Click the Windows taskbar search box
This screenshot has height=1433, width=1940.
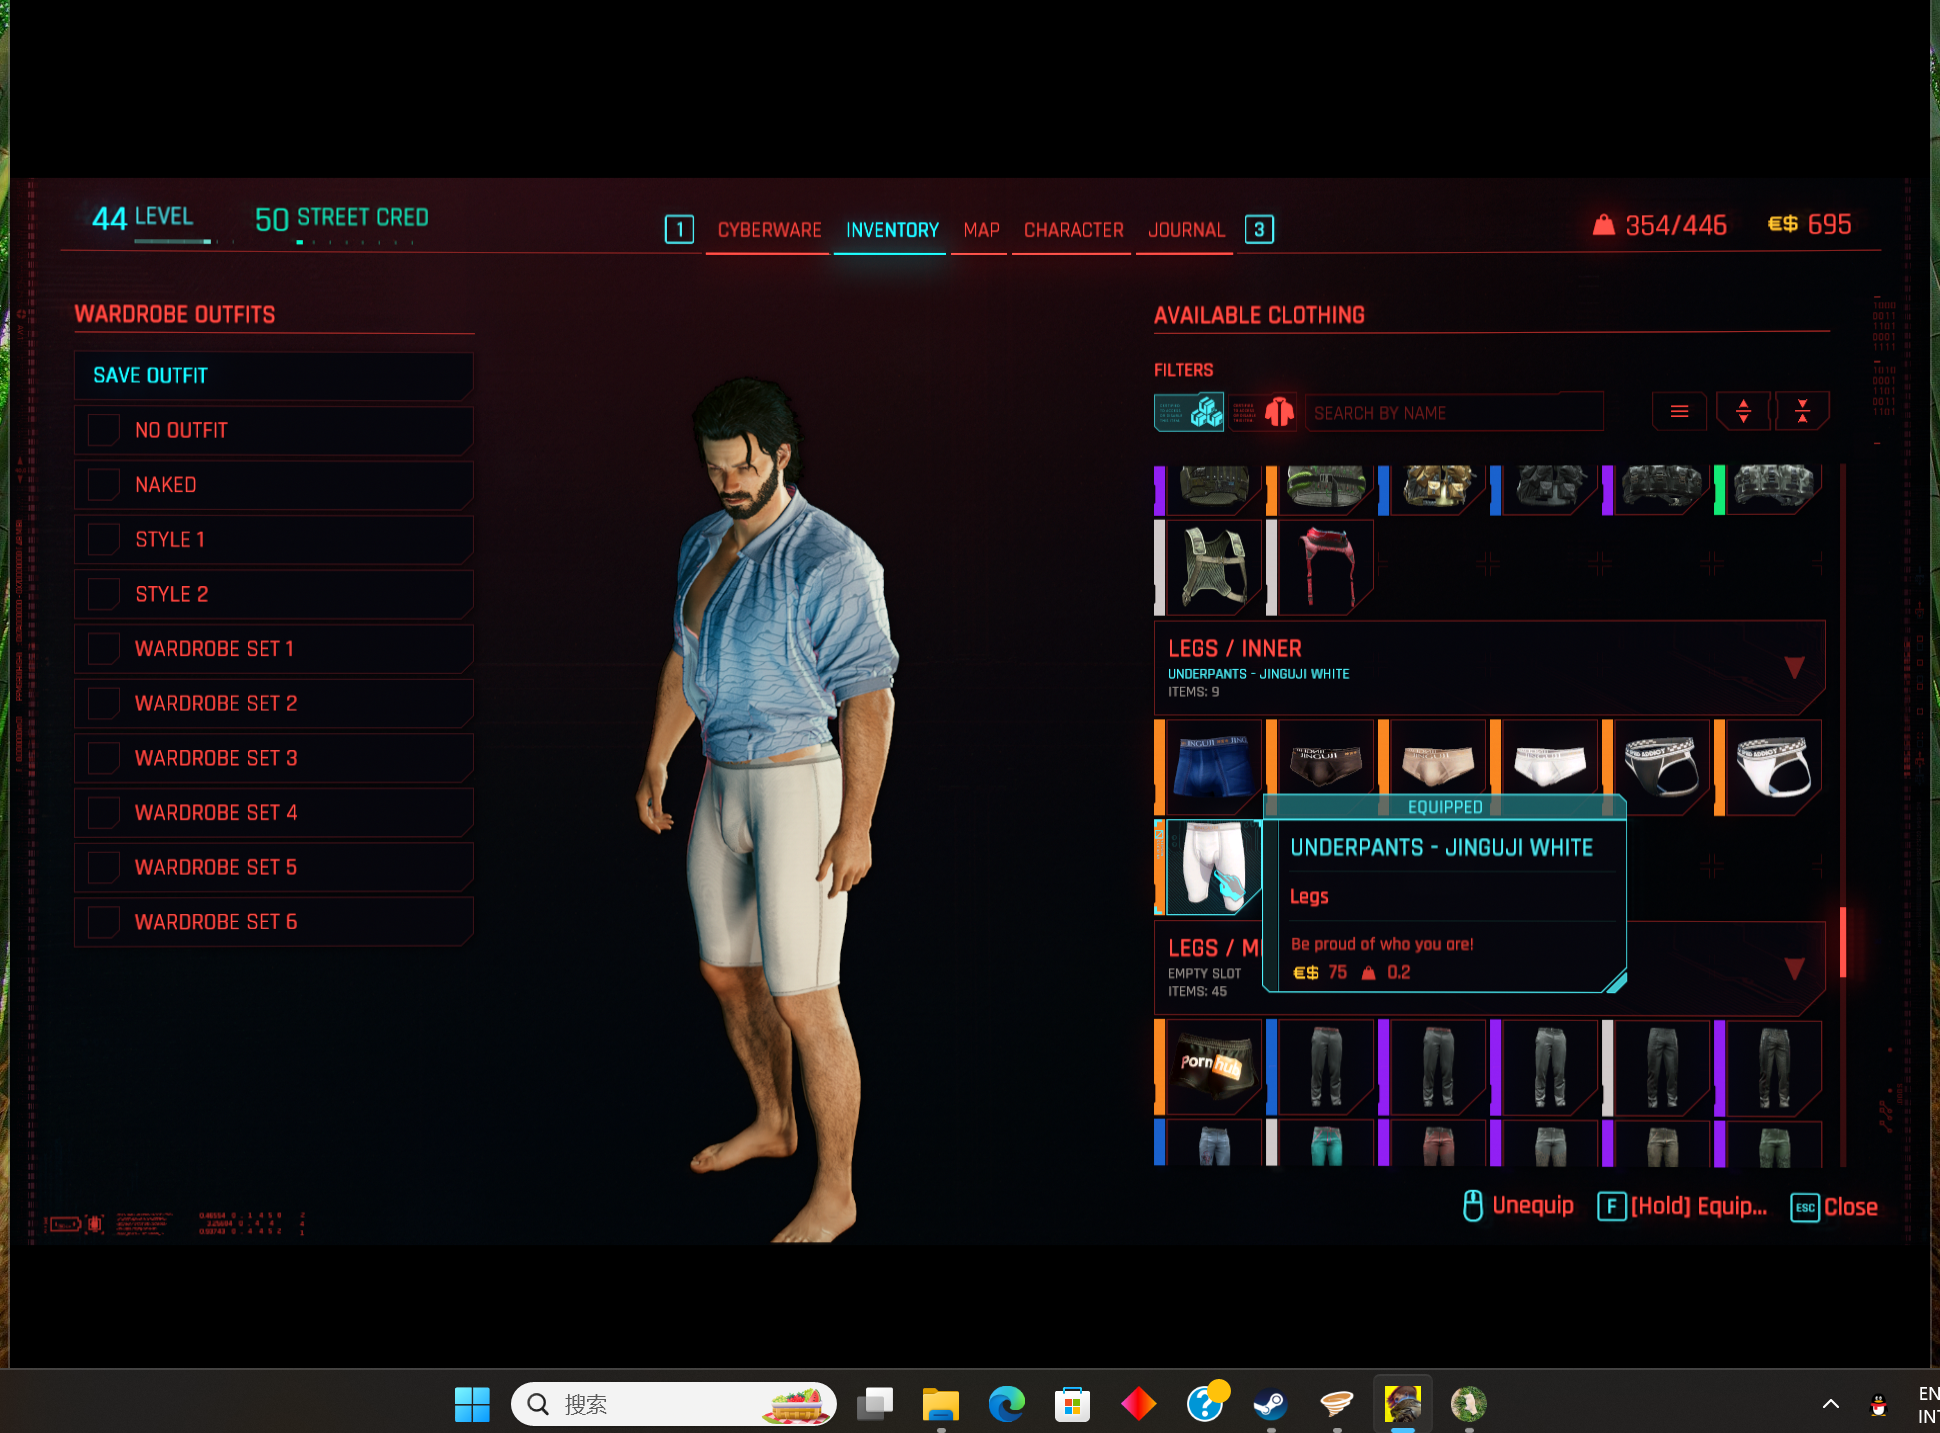[674, 1404]
